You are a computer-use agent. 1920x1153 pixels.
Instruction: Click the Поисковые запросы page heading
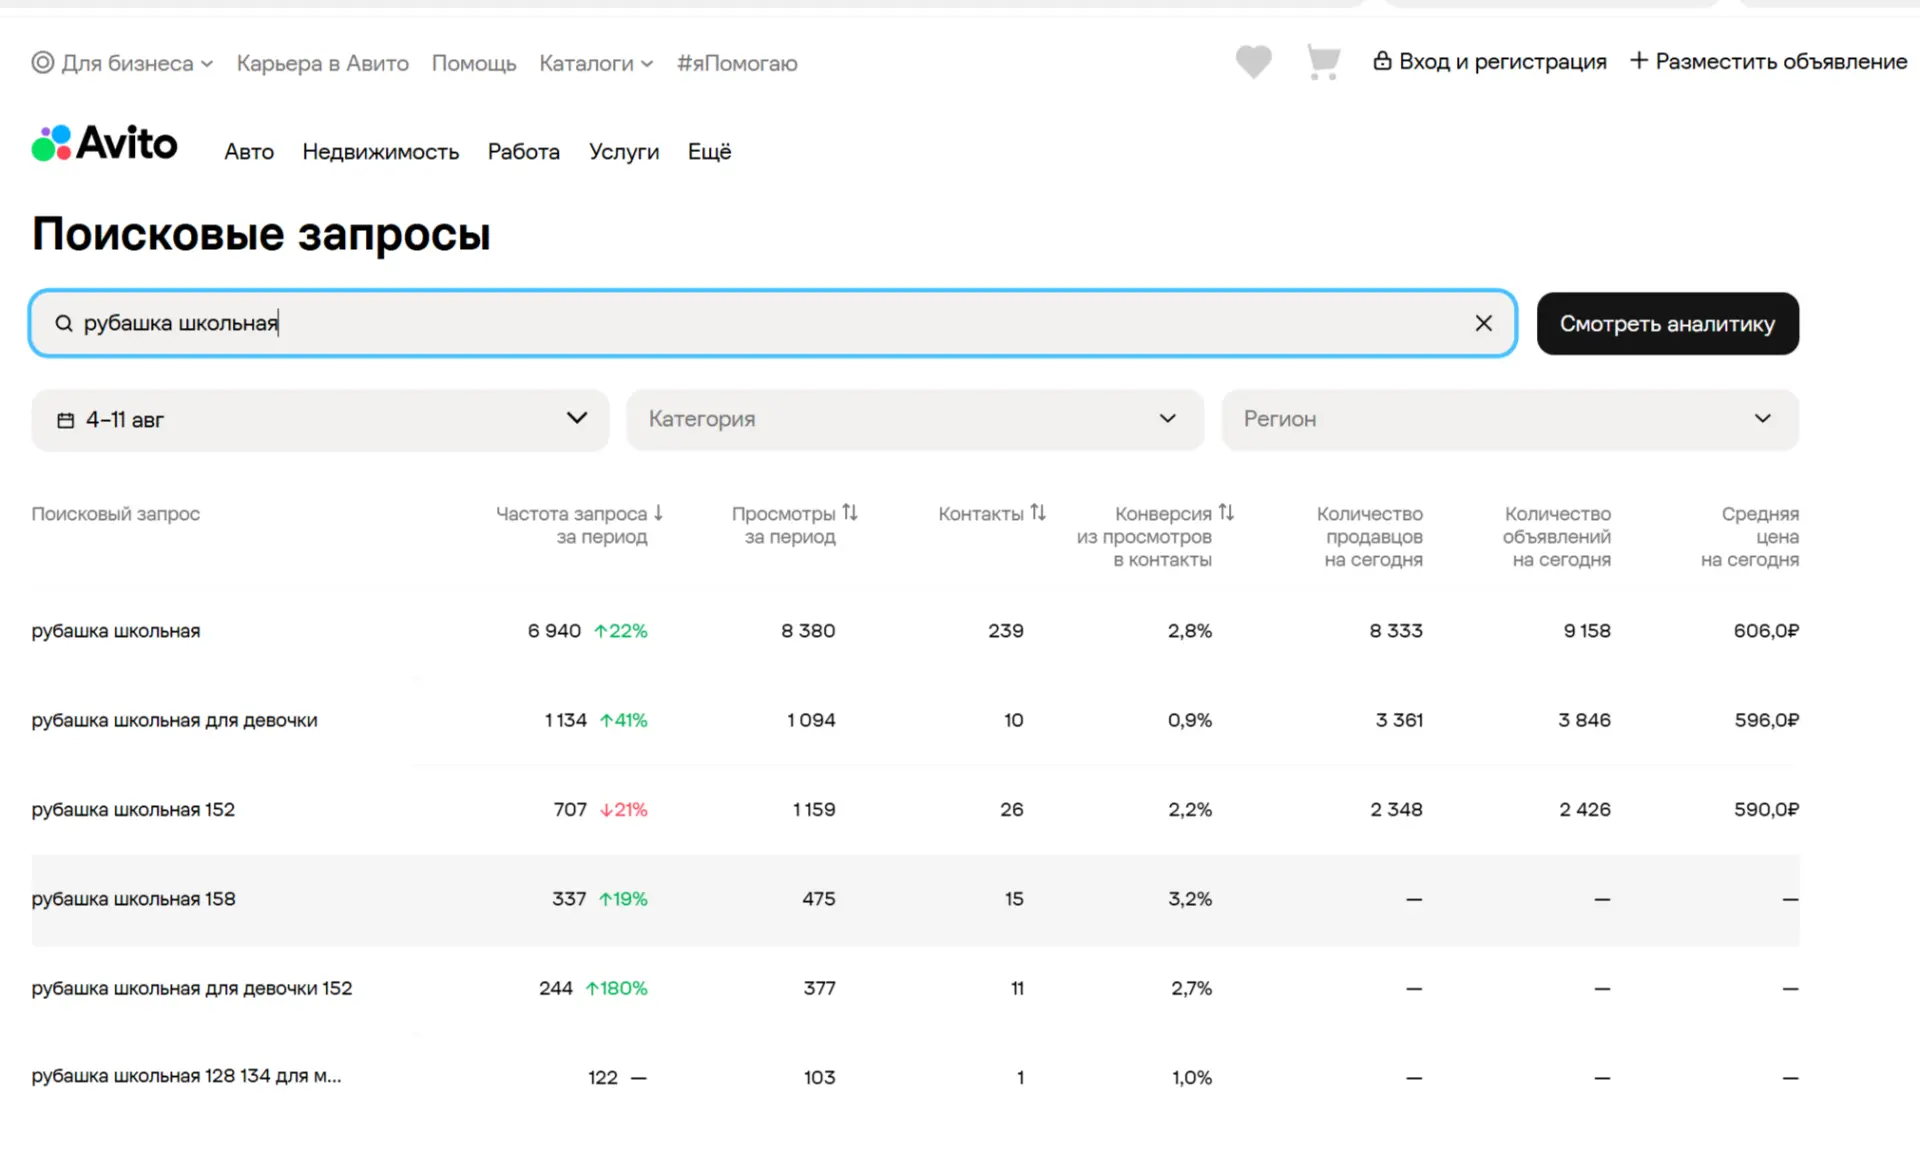click(x=261, y=234)
